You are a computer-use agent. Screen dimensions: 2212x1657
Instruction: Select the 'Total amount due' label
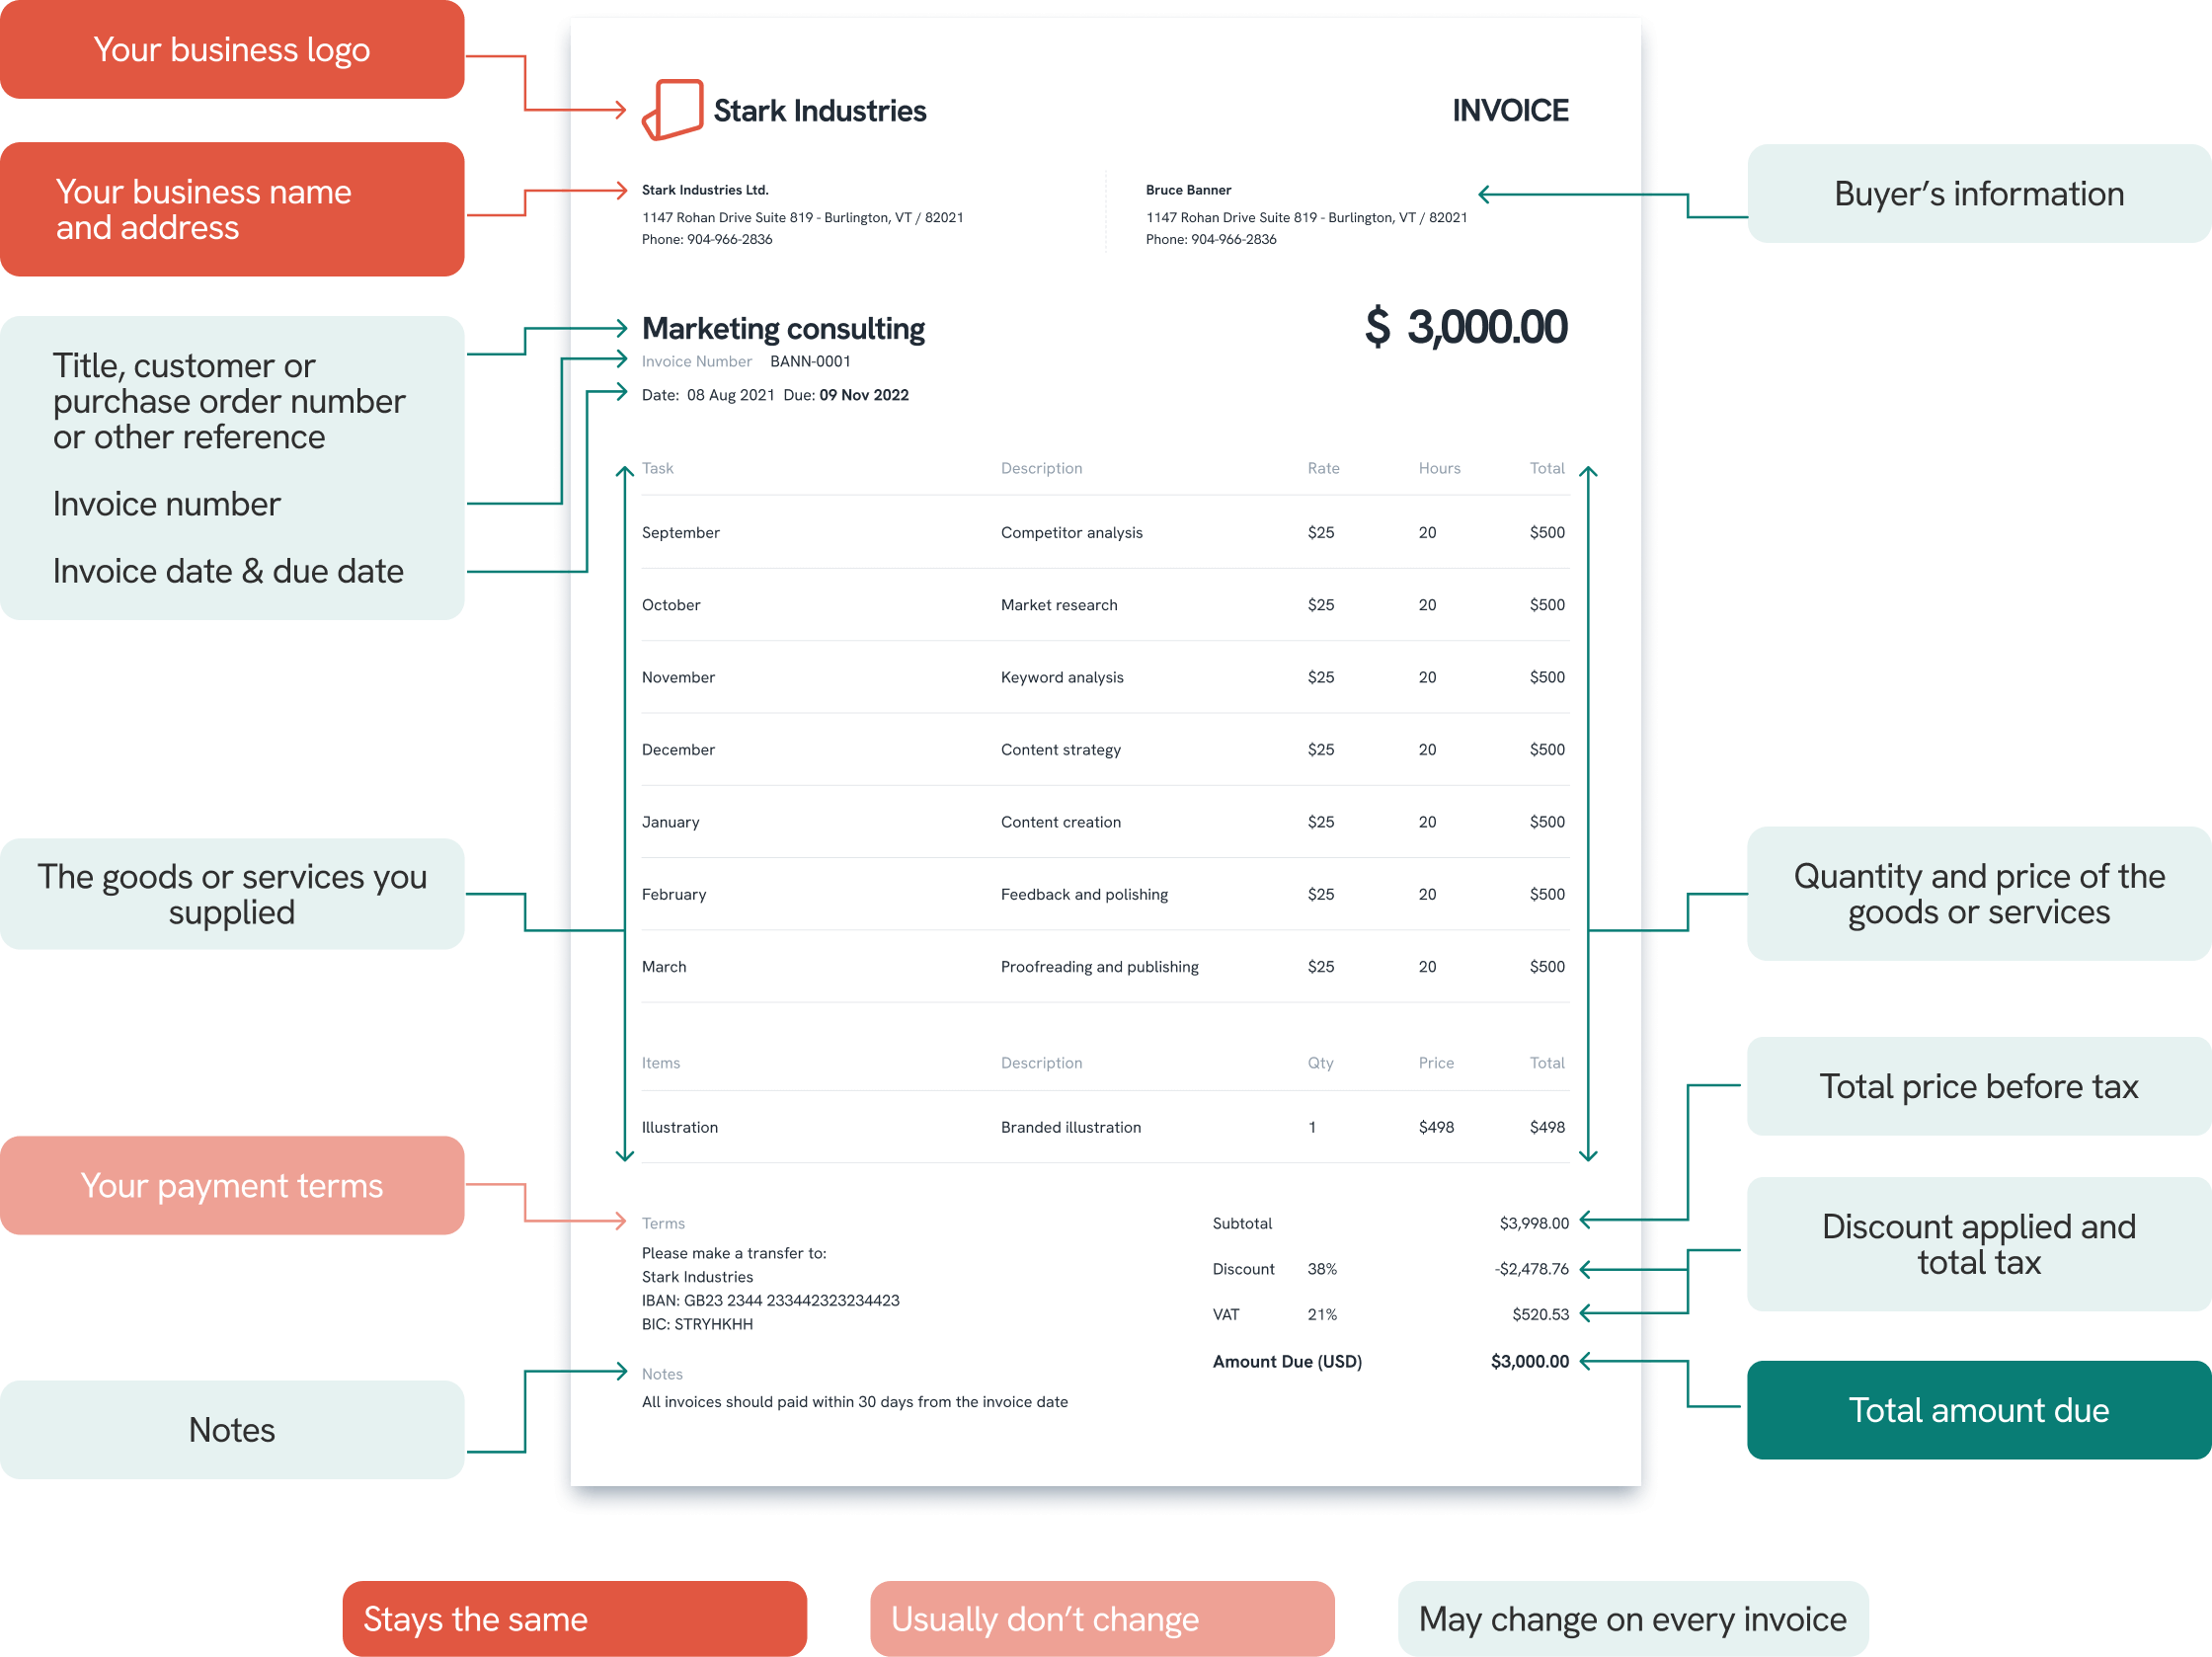(x=1979, y=1410)
